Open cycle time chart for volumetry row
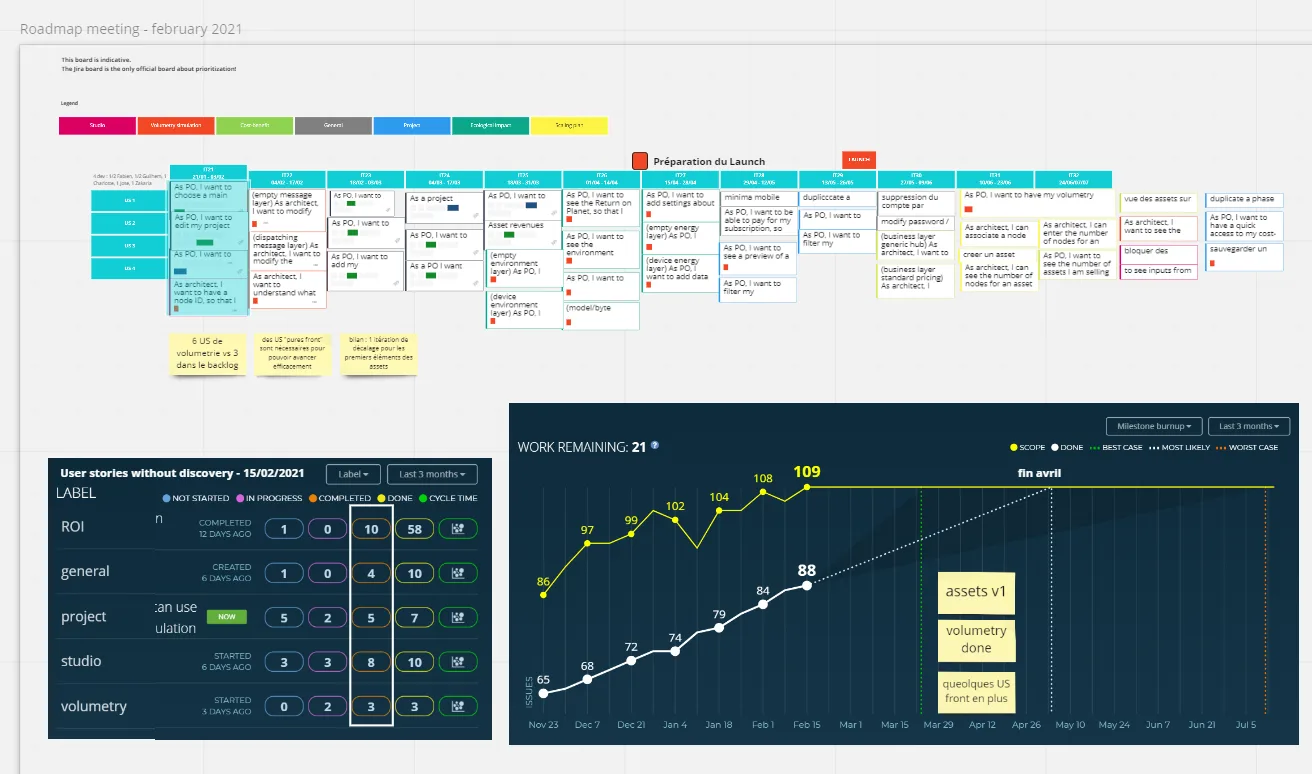 coord(458,706)
